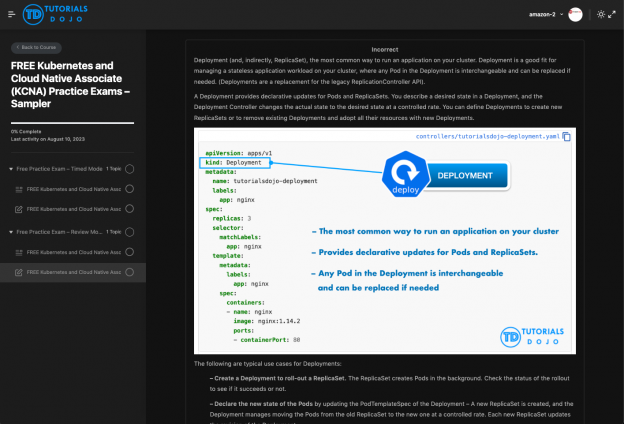Open the hamburger sidebar menu icon

pyautogui.click(x=12, y=14)
